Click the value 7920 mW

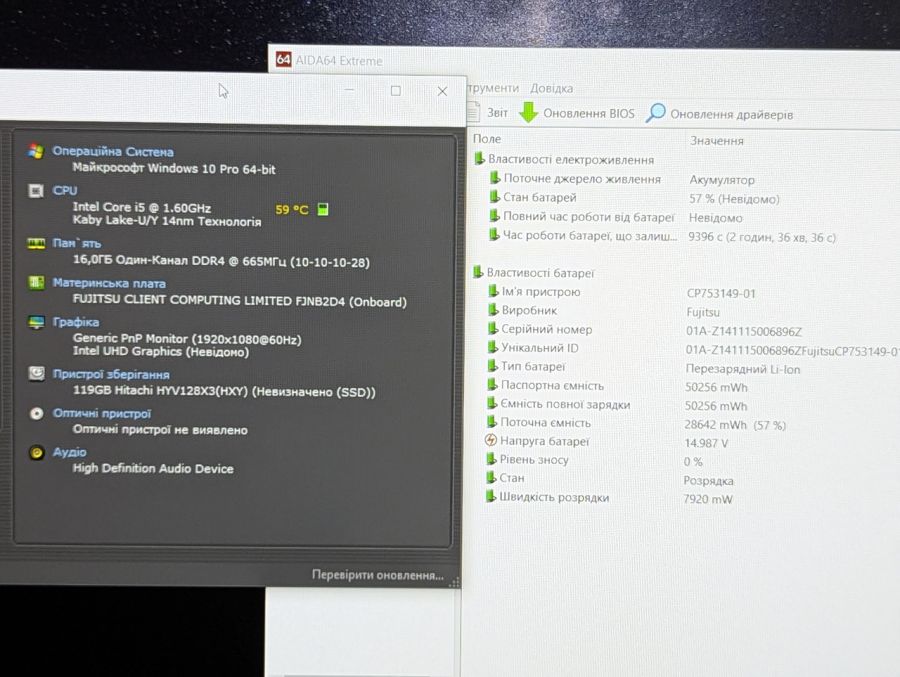(708, 499)
